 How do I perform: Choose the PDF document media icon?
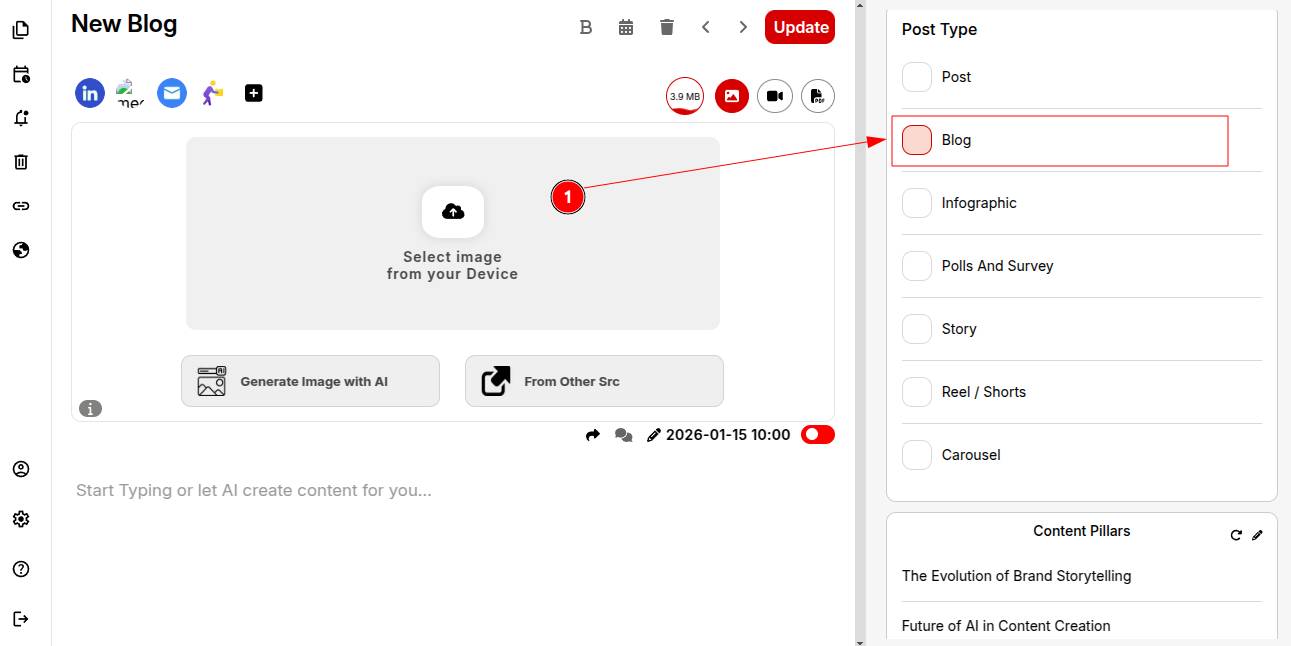click(x=818, y=96)
